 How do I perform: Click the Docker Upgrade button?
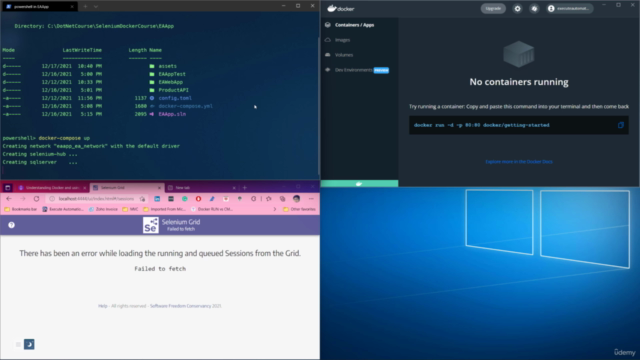point(493,9)
